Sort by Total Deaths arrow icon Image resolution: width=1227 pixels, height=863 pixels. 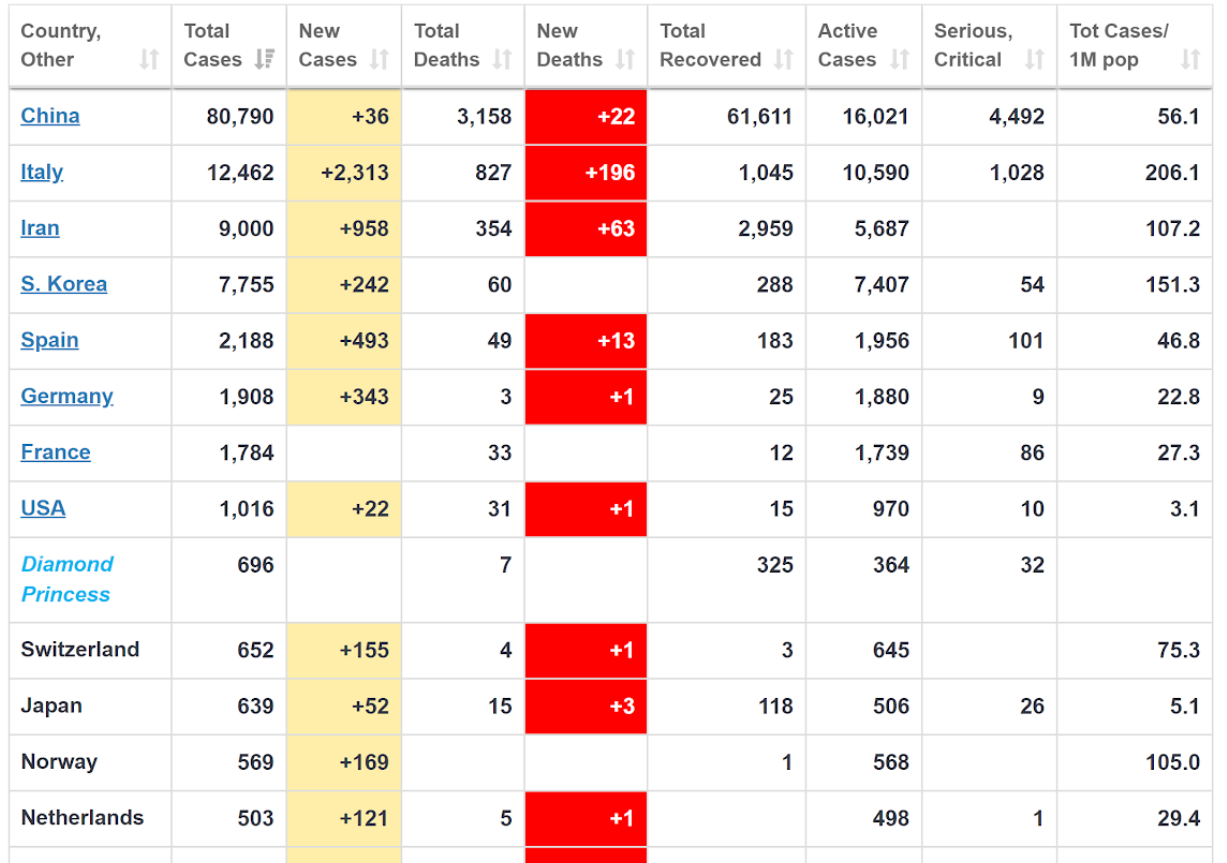pos(502,60)
